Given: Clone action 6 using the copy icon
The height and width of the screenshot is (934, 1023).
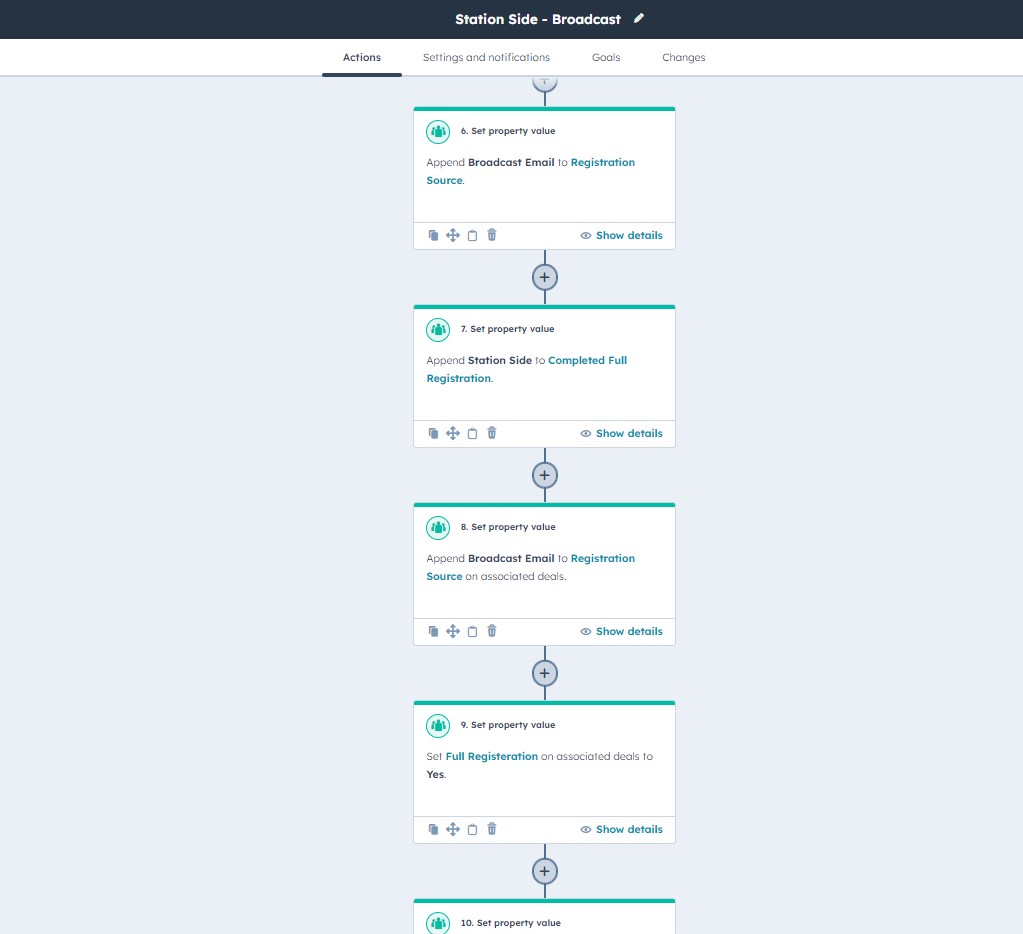Looking at the screenshot, I should pos(433,235).
